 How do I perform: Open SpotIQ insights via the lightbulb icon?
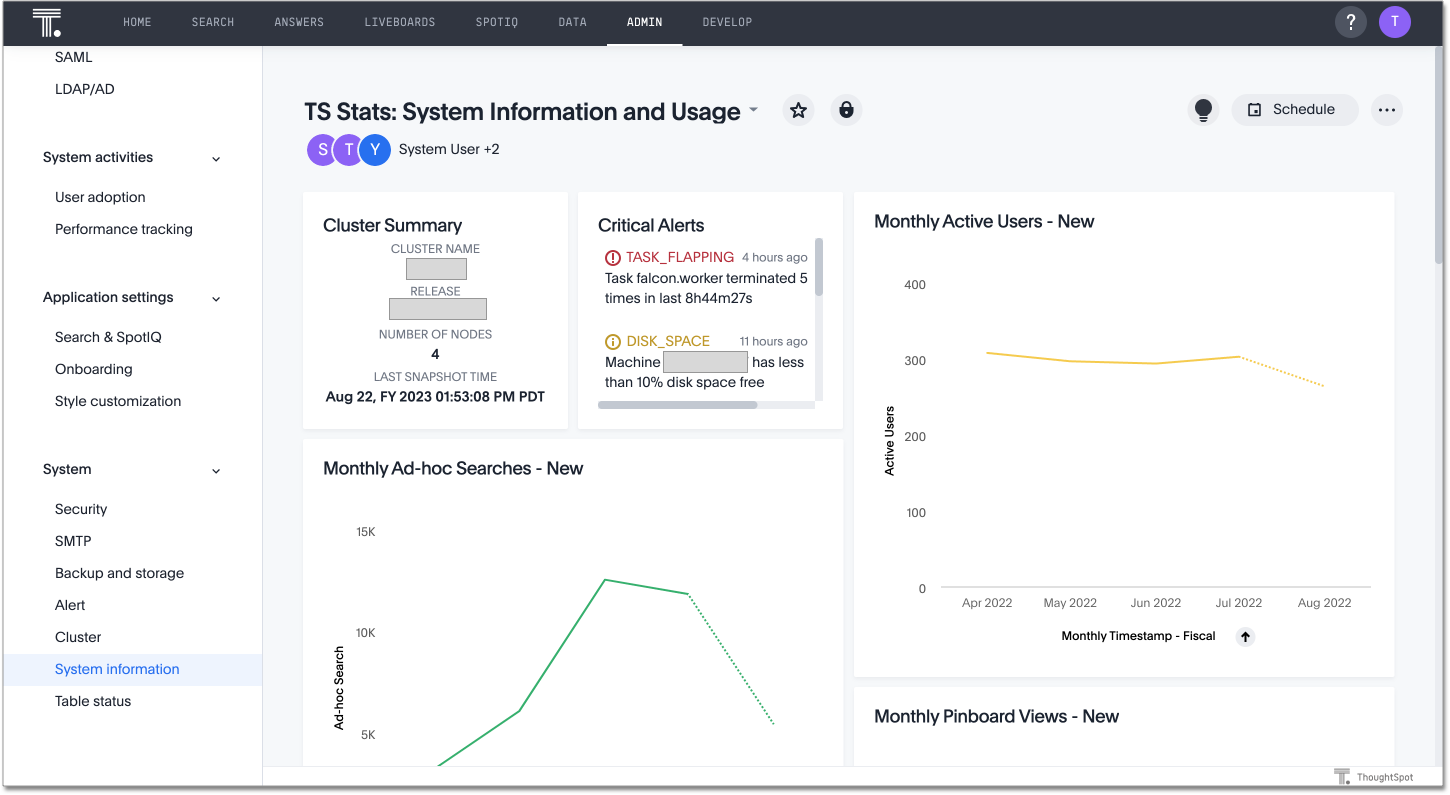point(1203,110)
